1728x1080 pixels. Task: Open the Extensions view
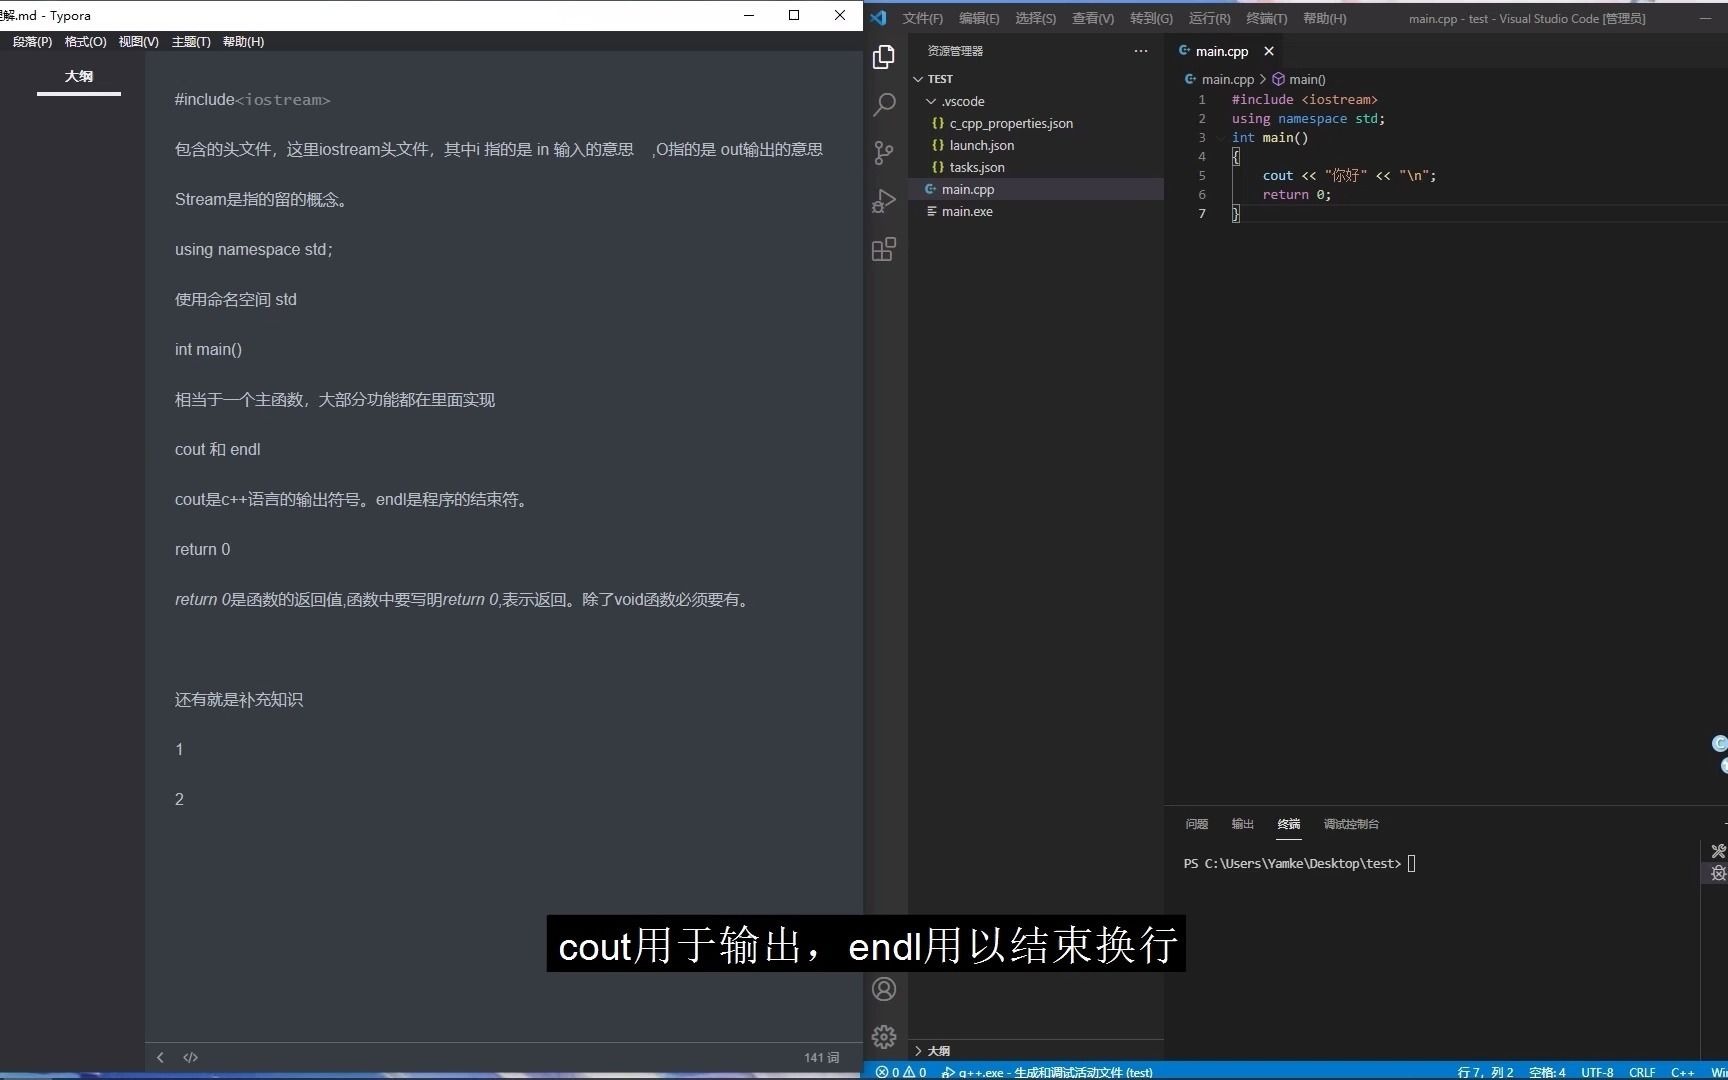pos(884,249)
